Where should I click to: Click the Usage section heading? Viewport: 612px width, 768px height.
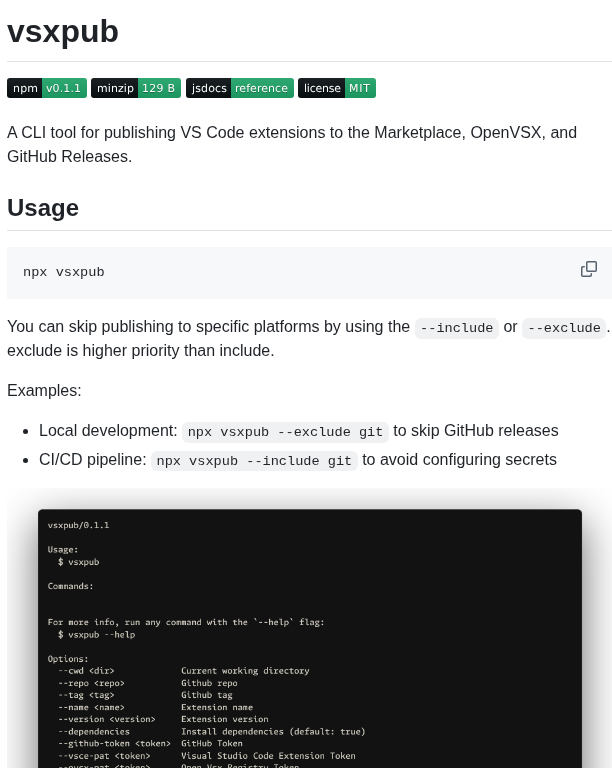(x=43, y=208)
